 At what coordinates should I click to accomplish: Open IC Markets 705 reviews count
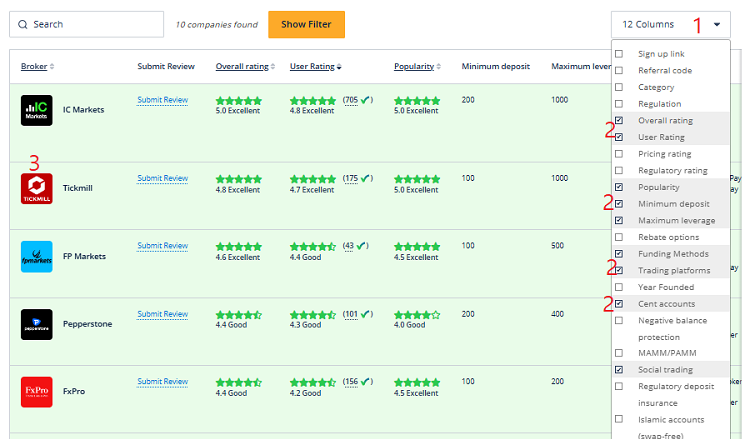351,100
